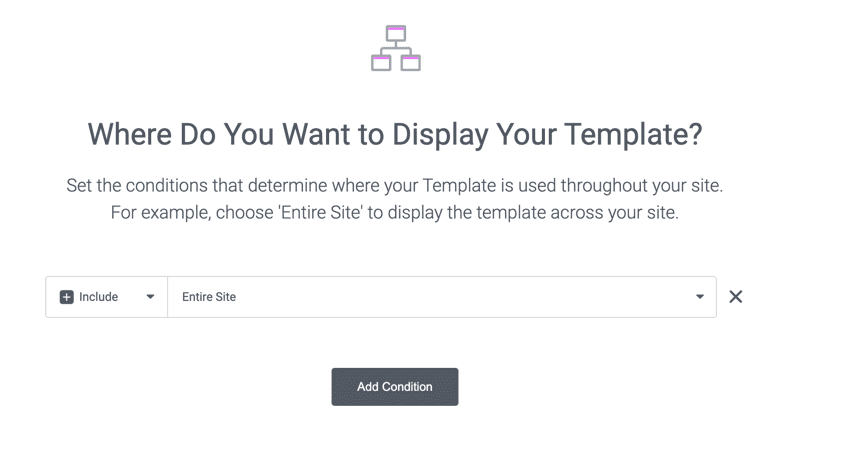The image size is (853, 470).
Task: Click the Entire Site value text
Action: coord(209,297)
